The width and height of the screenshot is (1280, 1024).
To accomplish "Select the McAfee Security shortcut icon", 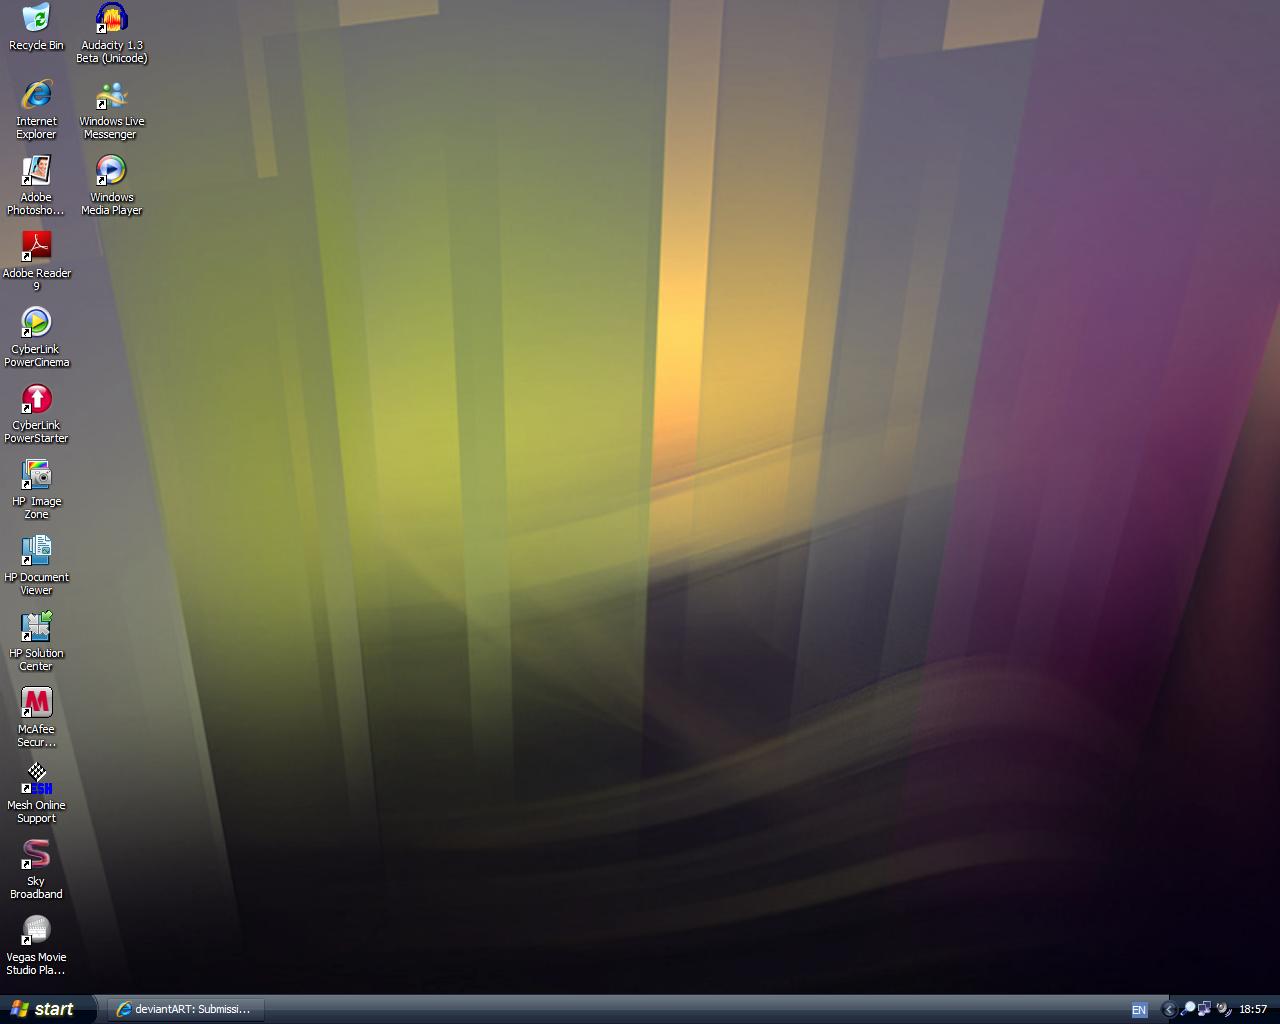I will coord(36,717).
